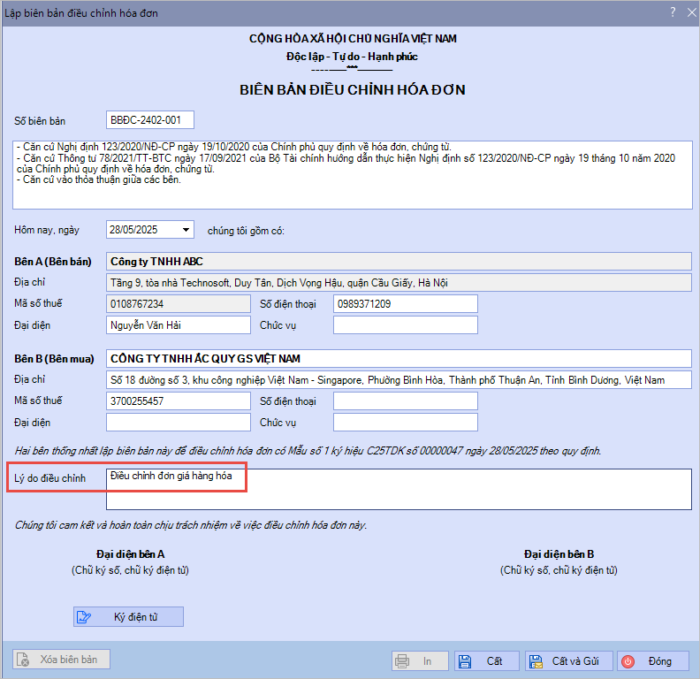This screenshot has width=700, height=679.
Task: Click the Ký điện tử signature button
Action: 128,616
